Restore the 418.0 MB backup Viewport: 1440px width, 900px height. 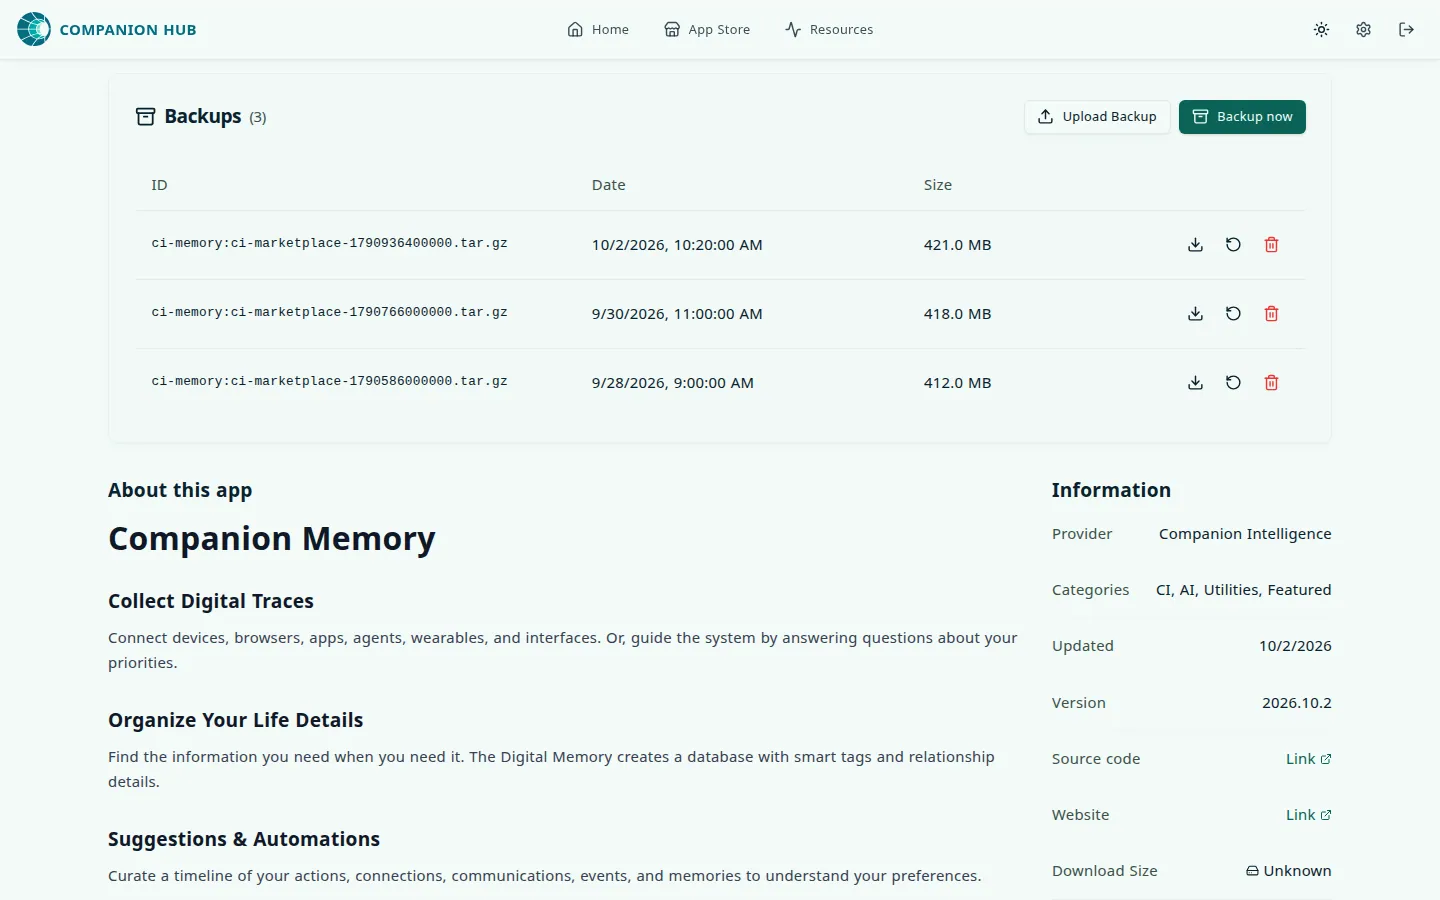point(1233,314)
